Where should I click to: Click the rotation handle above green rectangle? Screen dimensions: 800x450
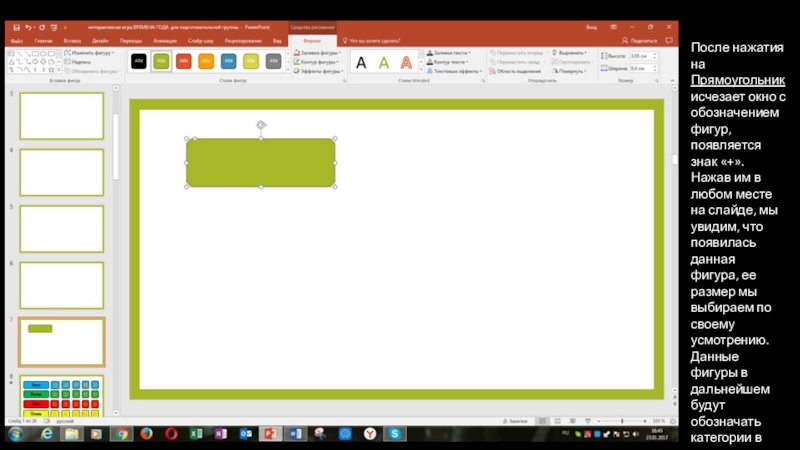tap(261, 124)
